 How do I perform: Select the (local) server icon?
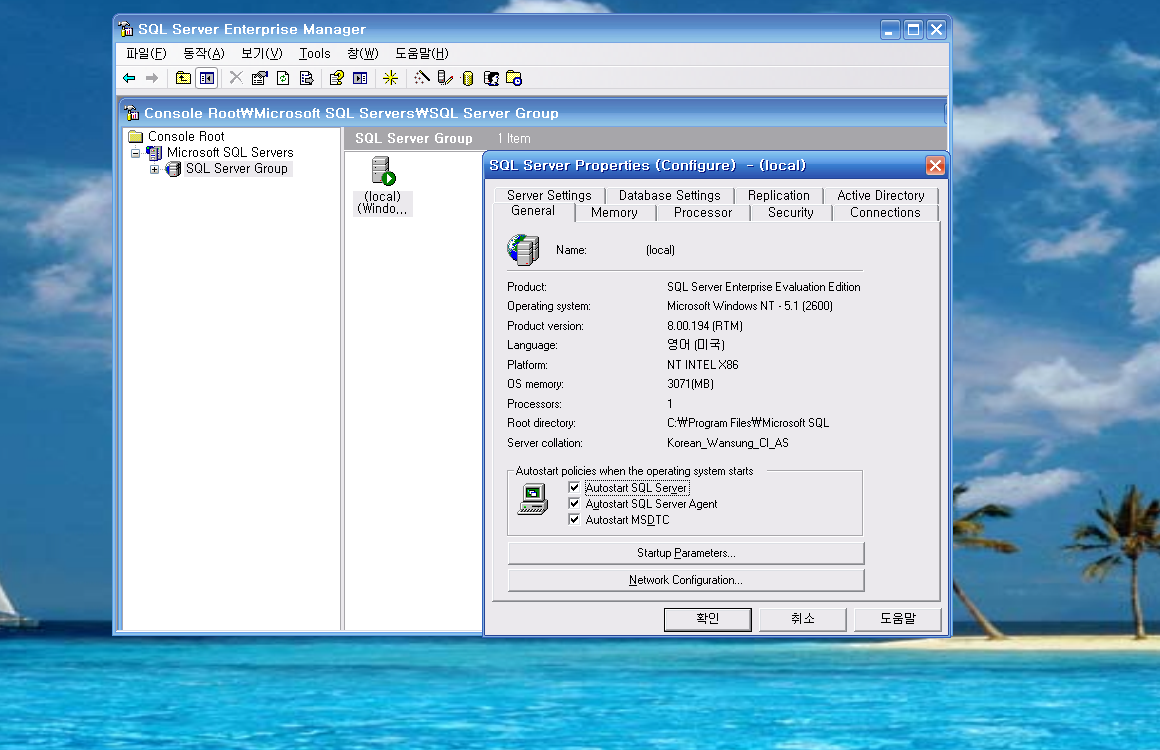coord(383,171)
